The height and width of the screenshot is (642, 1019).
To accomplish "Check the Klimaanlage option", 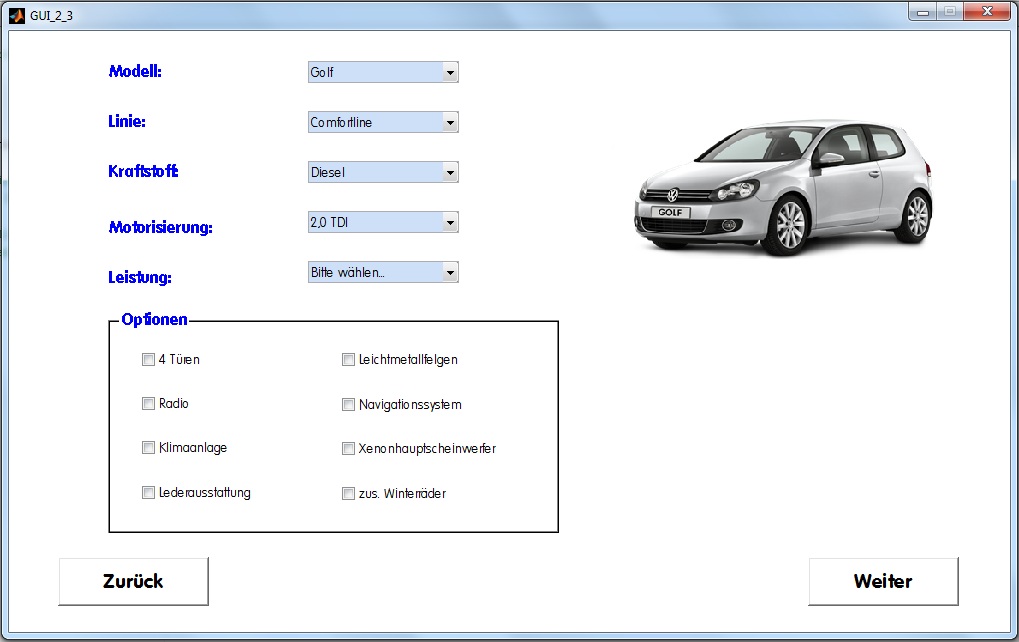I will tap(149, 448).
